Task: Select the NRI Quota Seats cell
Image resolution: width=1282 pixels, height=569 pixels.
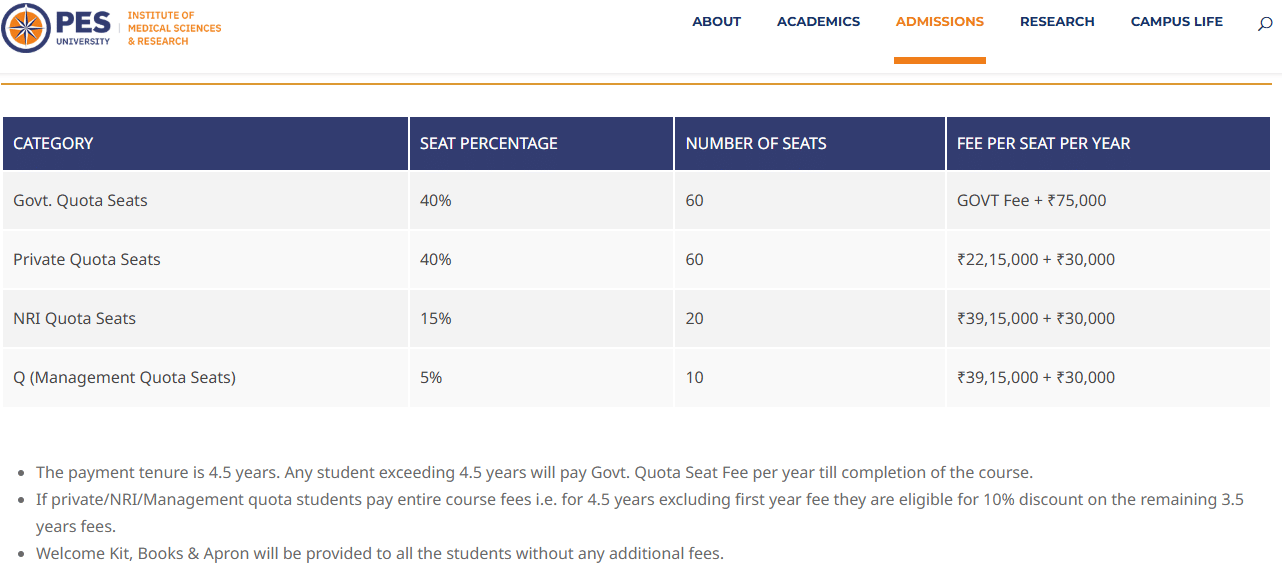Action: click(74, 319)
